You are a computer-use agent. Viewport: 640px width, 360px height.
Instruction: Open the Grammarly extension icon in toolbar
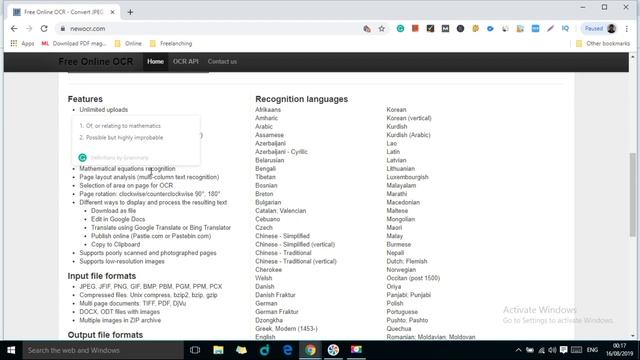(x=400, y=29)
